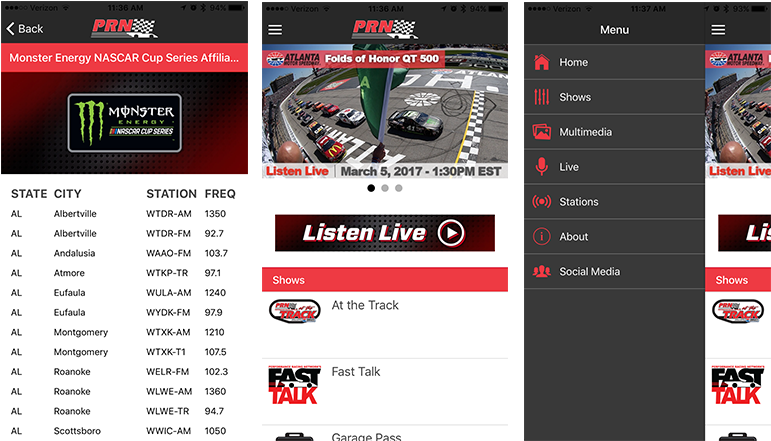Select the About menu item
The width and height of the screenshot is (771, 441).
pyautogui.click(x=614, y=236)
